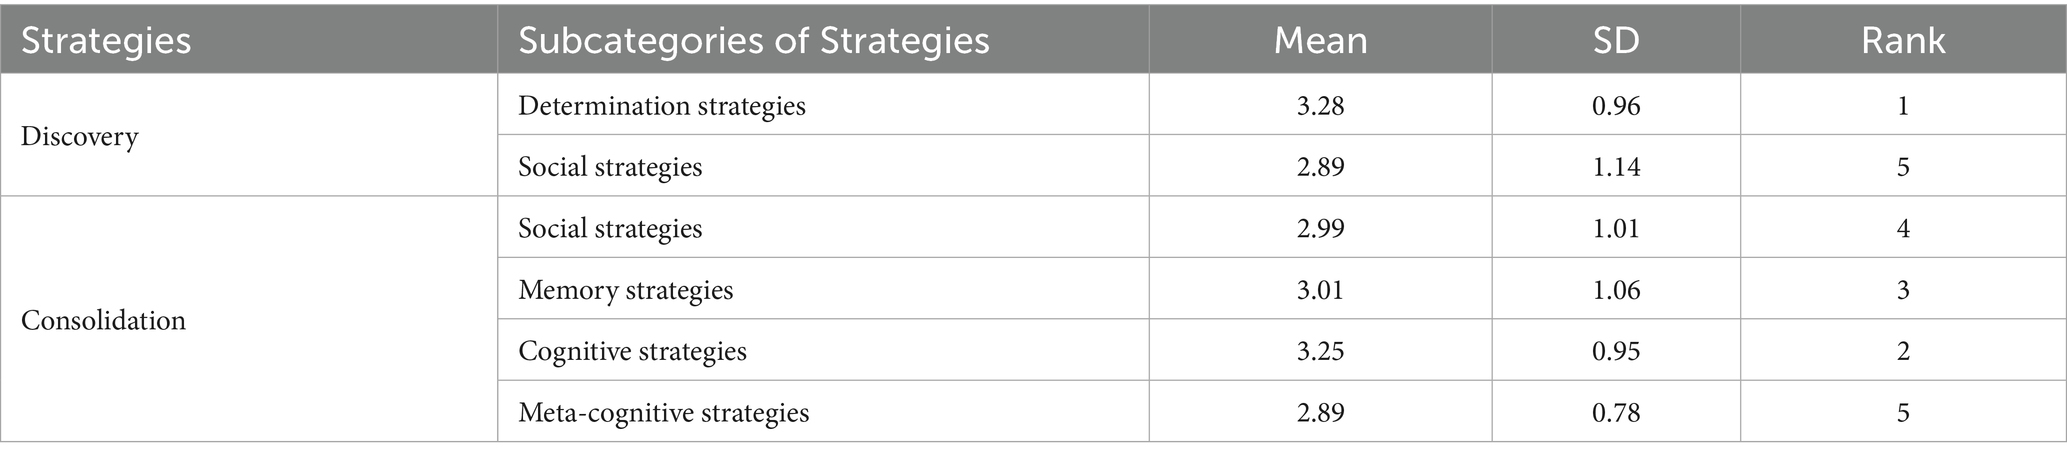Click the Strategies column header
The image size is (2067, 460).
(106, 41)
